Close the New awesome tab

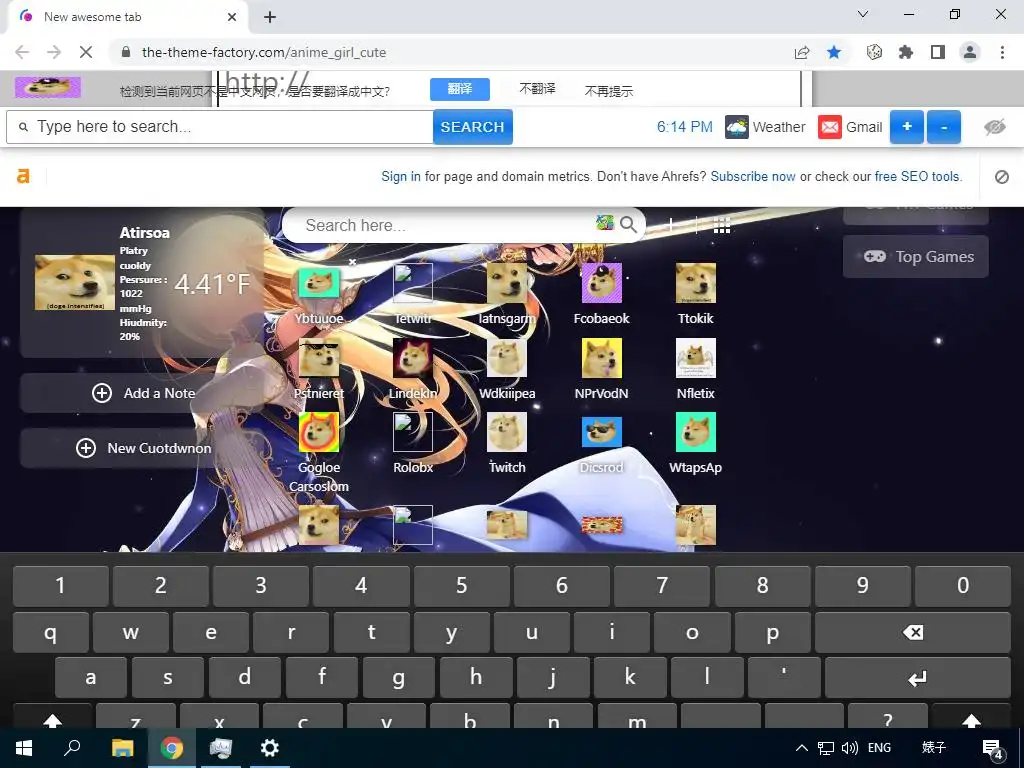click(x=232, y=17)
